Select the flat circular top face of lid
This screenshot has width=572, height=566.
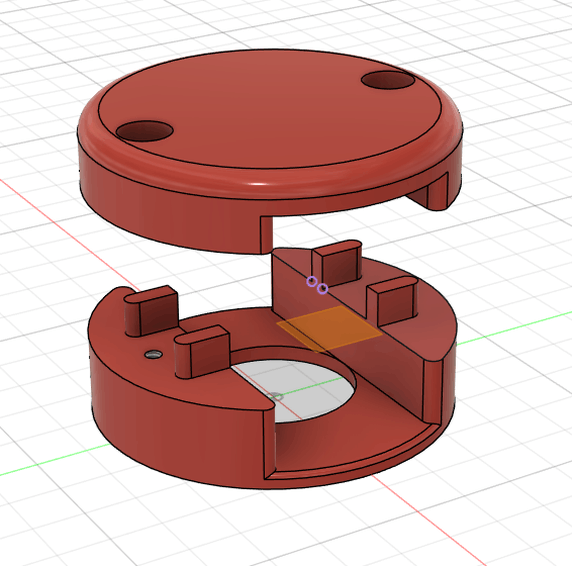click(x=270, y=109)
